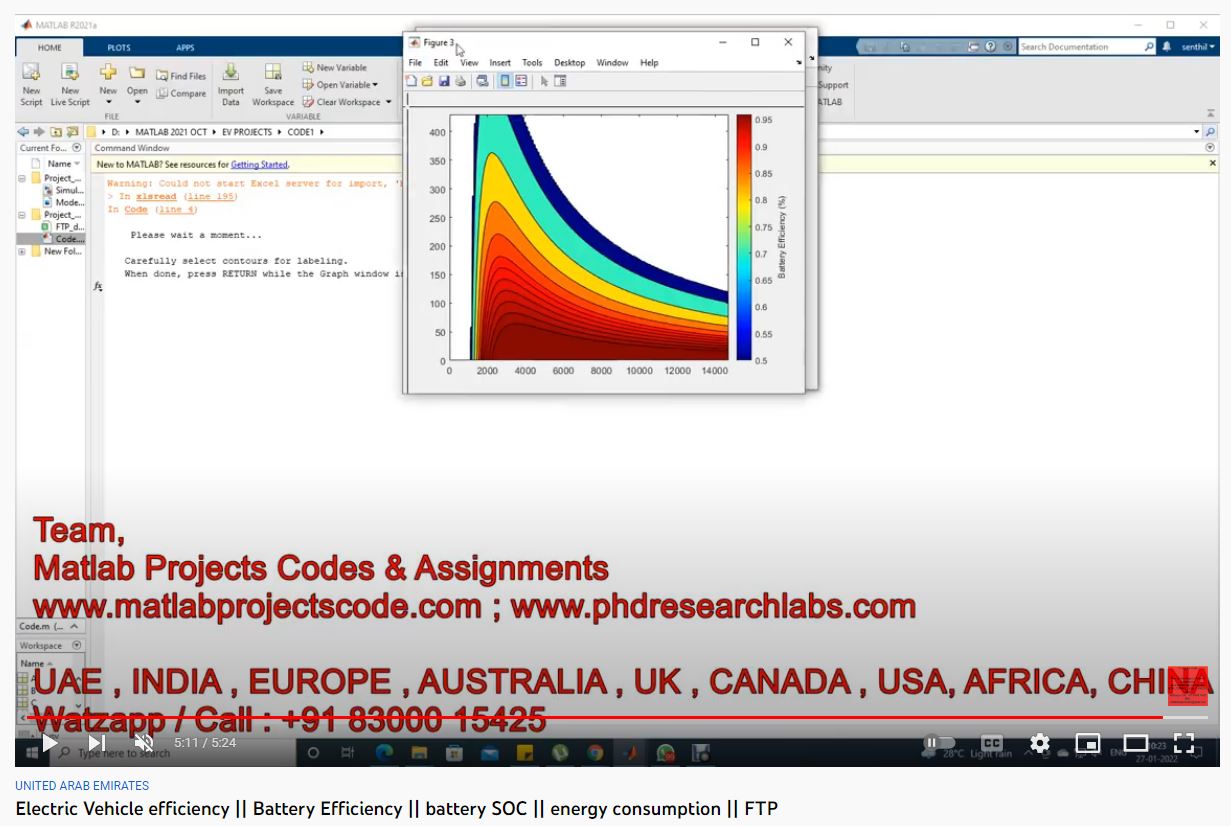
Task: Select the Edit Plot arrow tool
Action: [x=544, y=81]
